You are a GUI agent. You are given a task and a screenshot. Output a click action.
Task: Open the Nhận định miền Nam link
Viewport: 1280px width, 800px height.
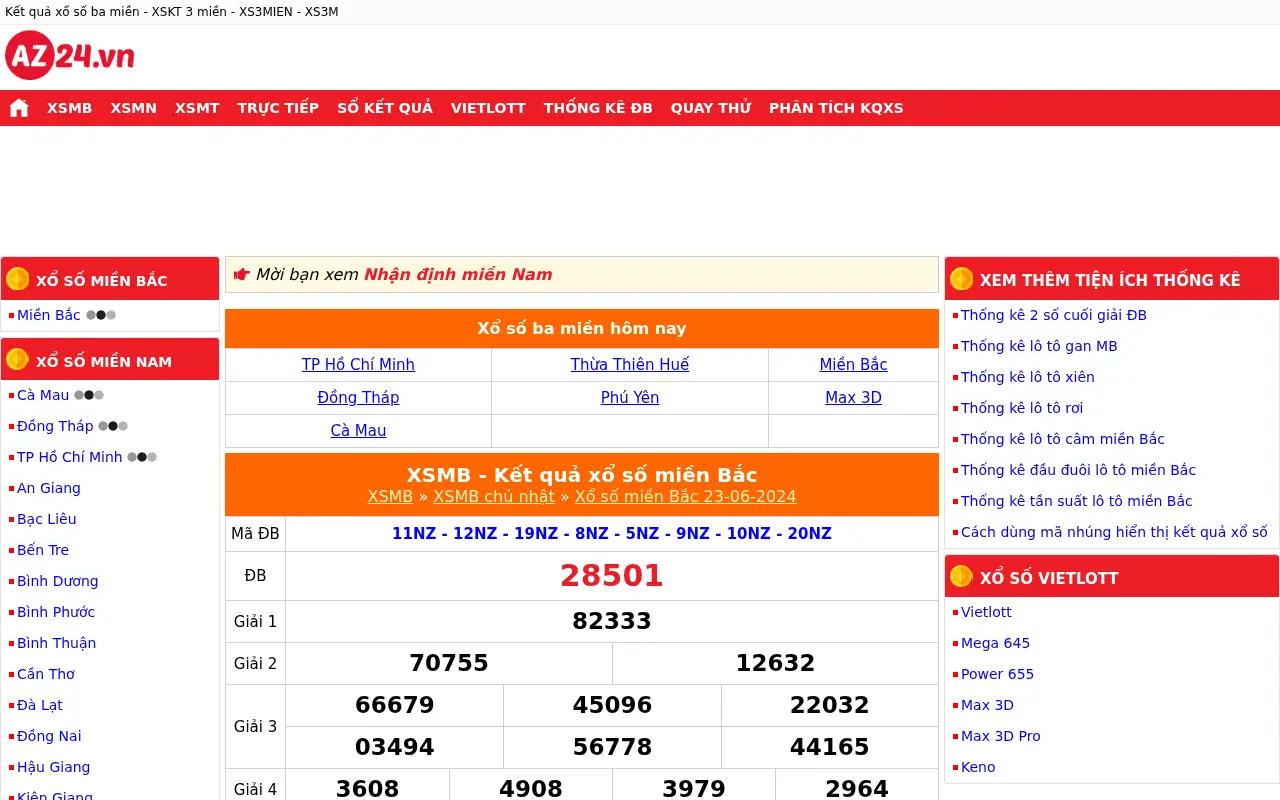click(458, 275)
